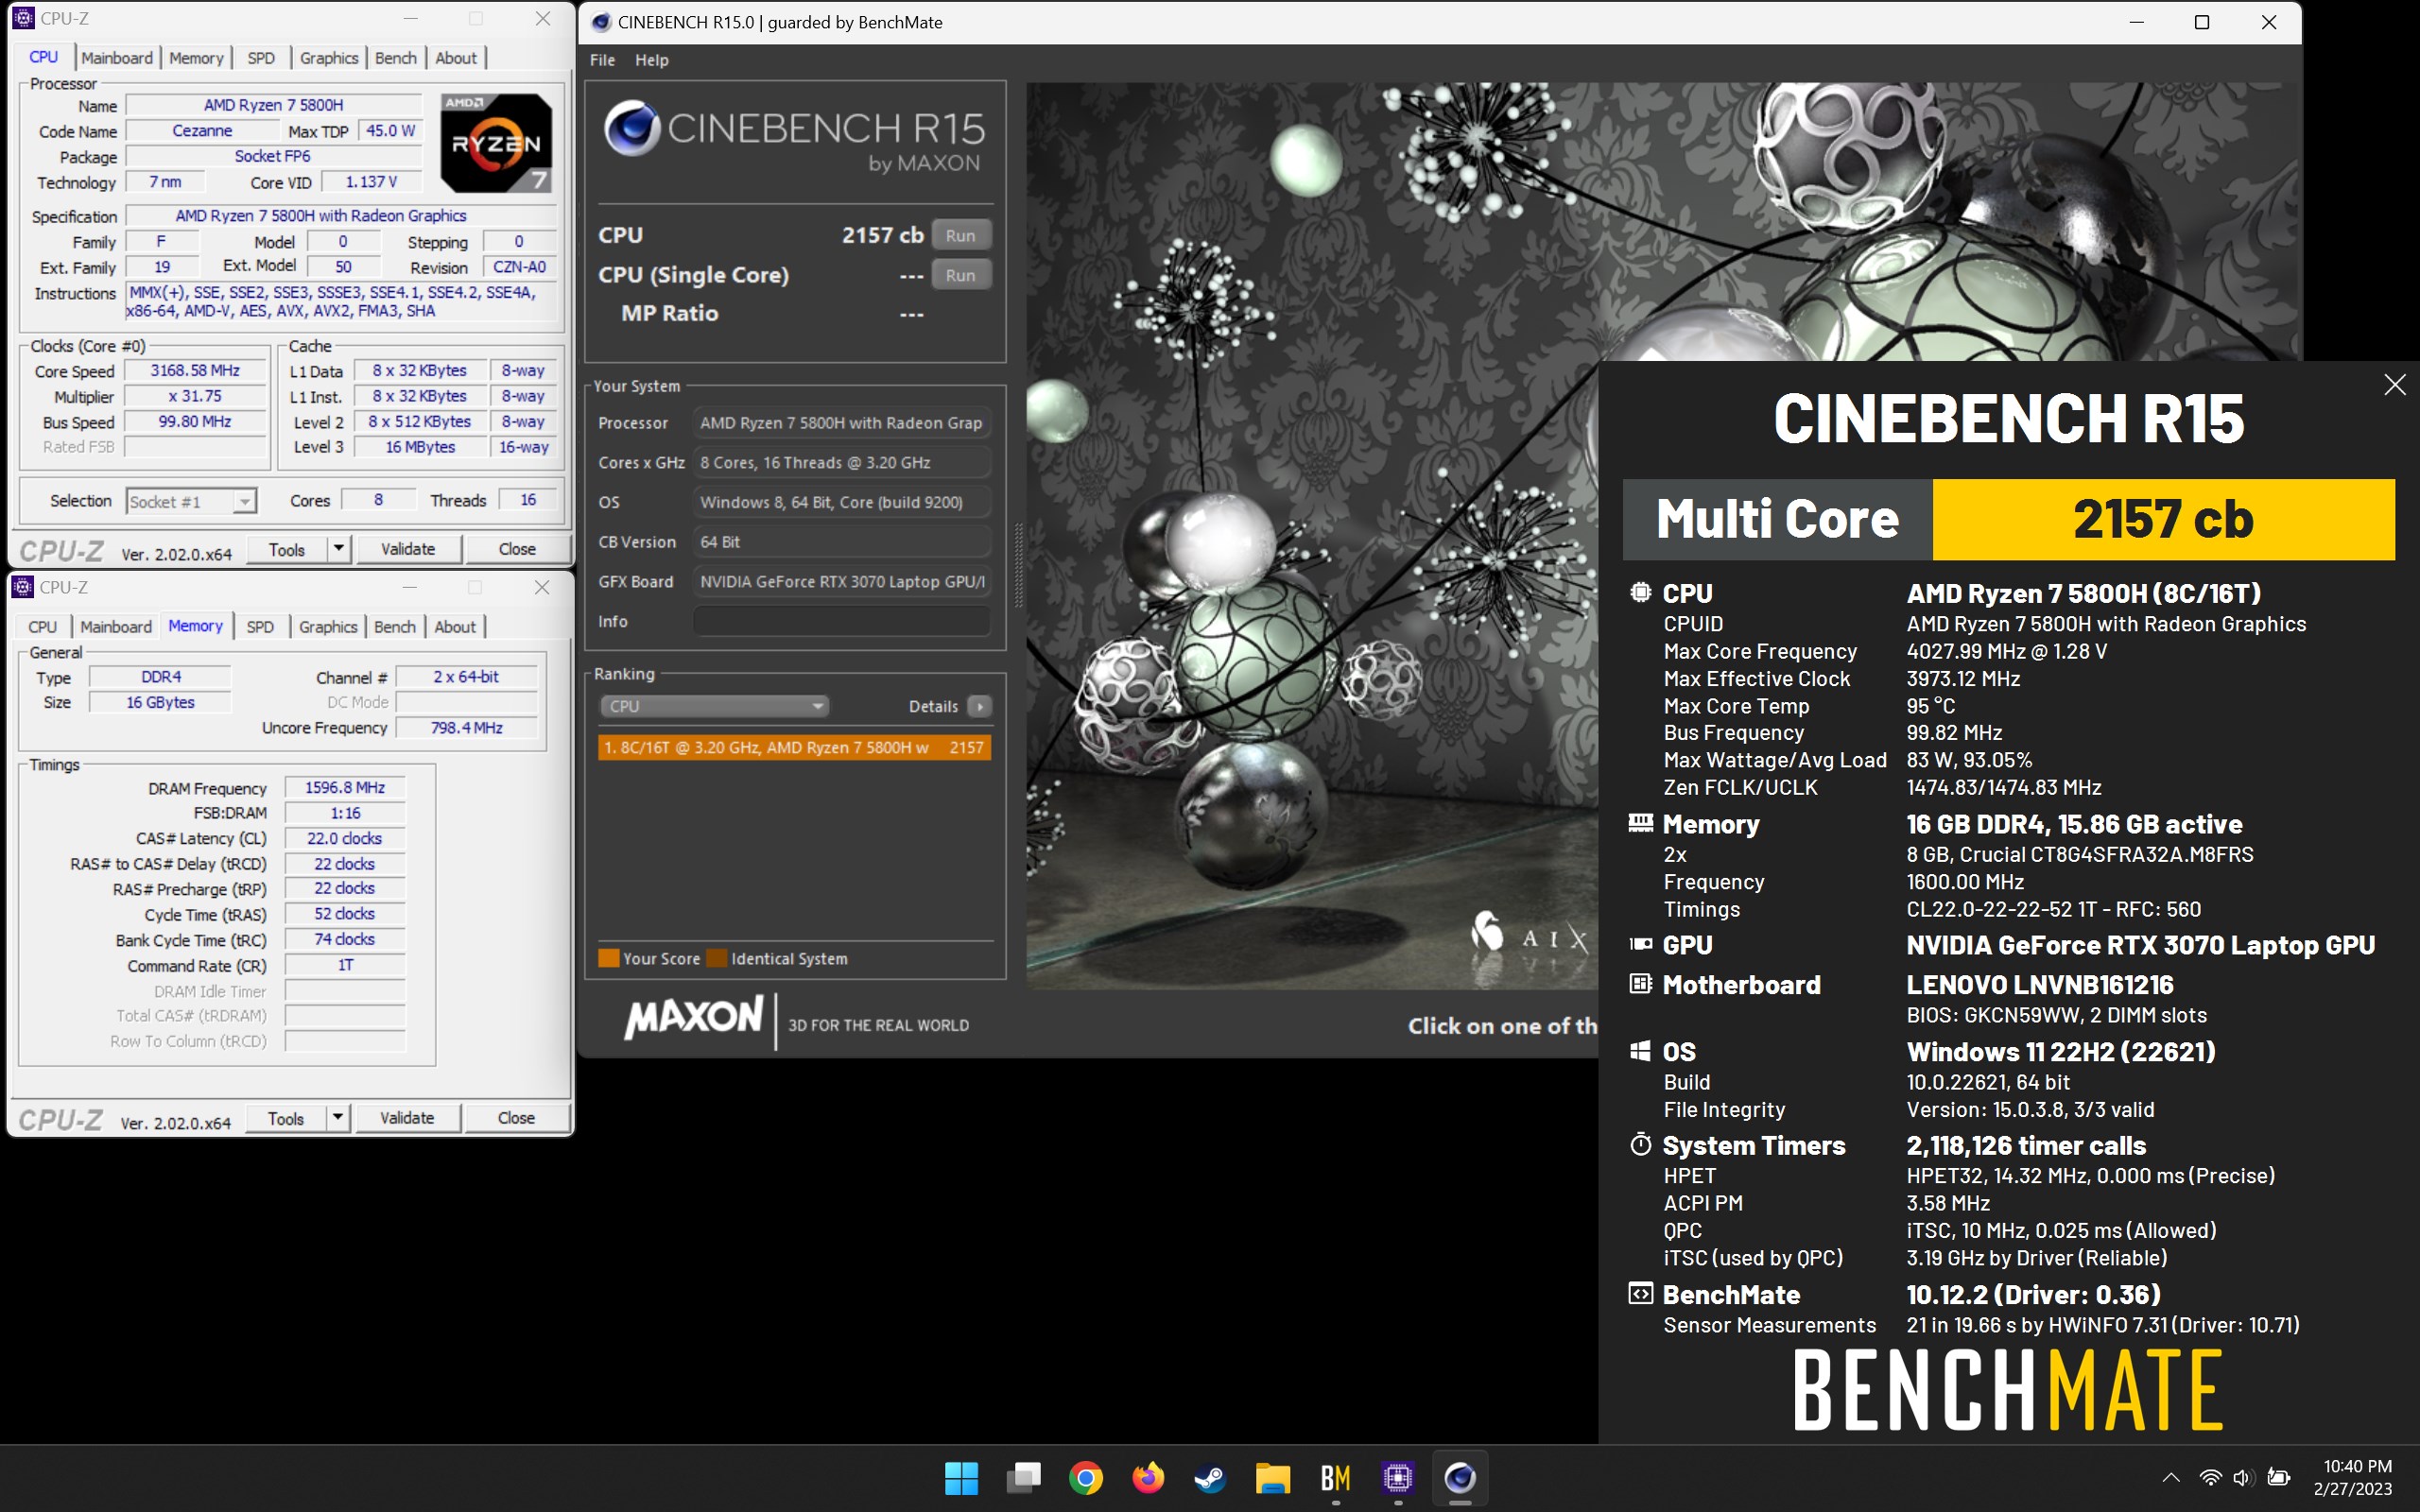Image resolution: width=2420 pixels, height=1512 pixels.
Task: Click Close button in upper CPU-Z
Action: (517, 549)
